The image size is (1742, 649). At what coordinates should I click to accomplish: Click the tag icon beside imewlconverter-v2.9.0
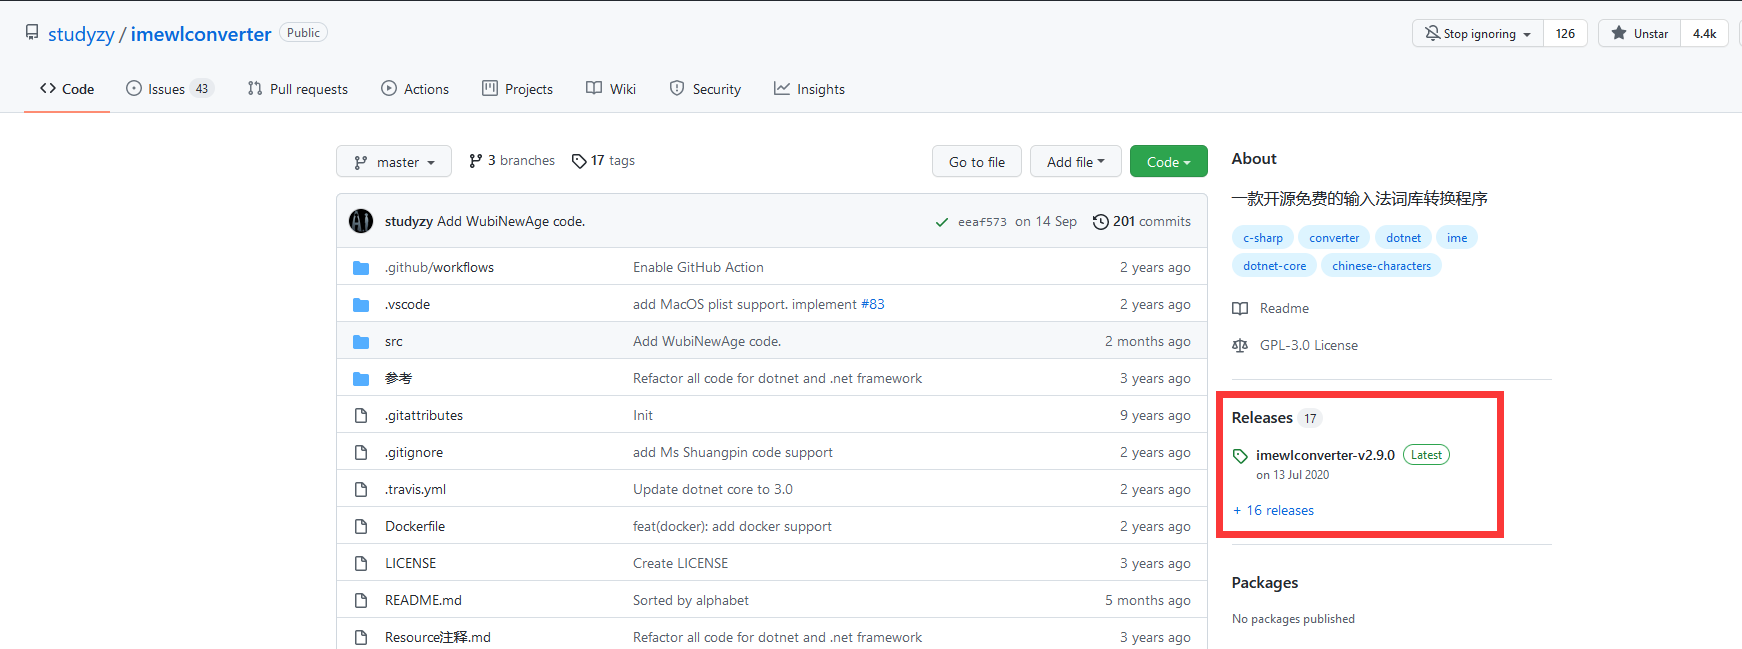(x=1240, y=456)
